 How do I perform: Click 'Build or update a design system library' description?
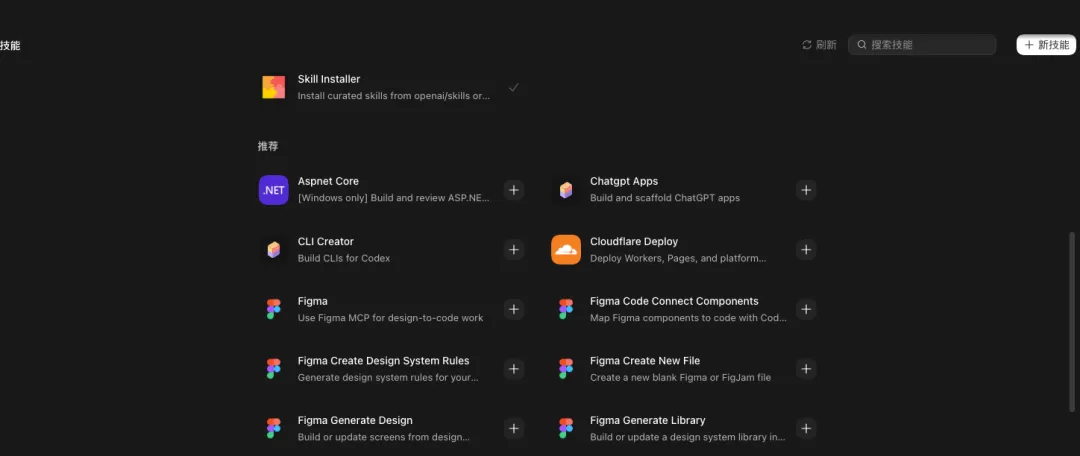point(688,437)
